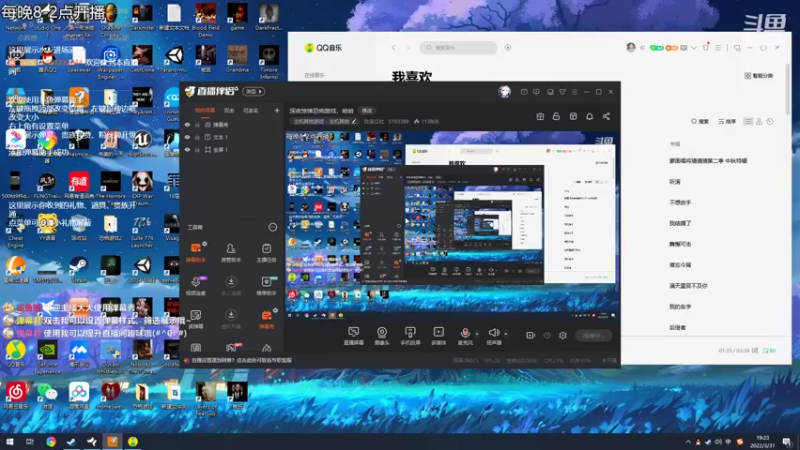
Task: Add the 摄像头 camera source
Action: [382, 336]
